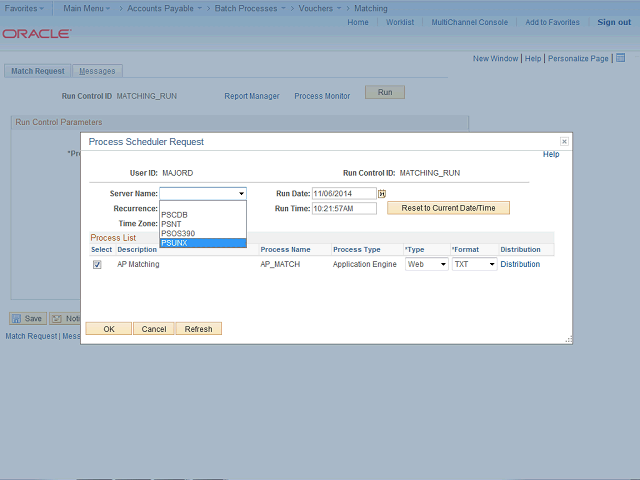Click the Save disk icon

point(16,318)
